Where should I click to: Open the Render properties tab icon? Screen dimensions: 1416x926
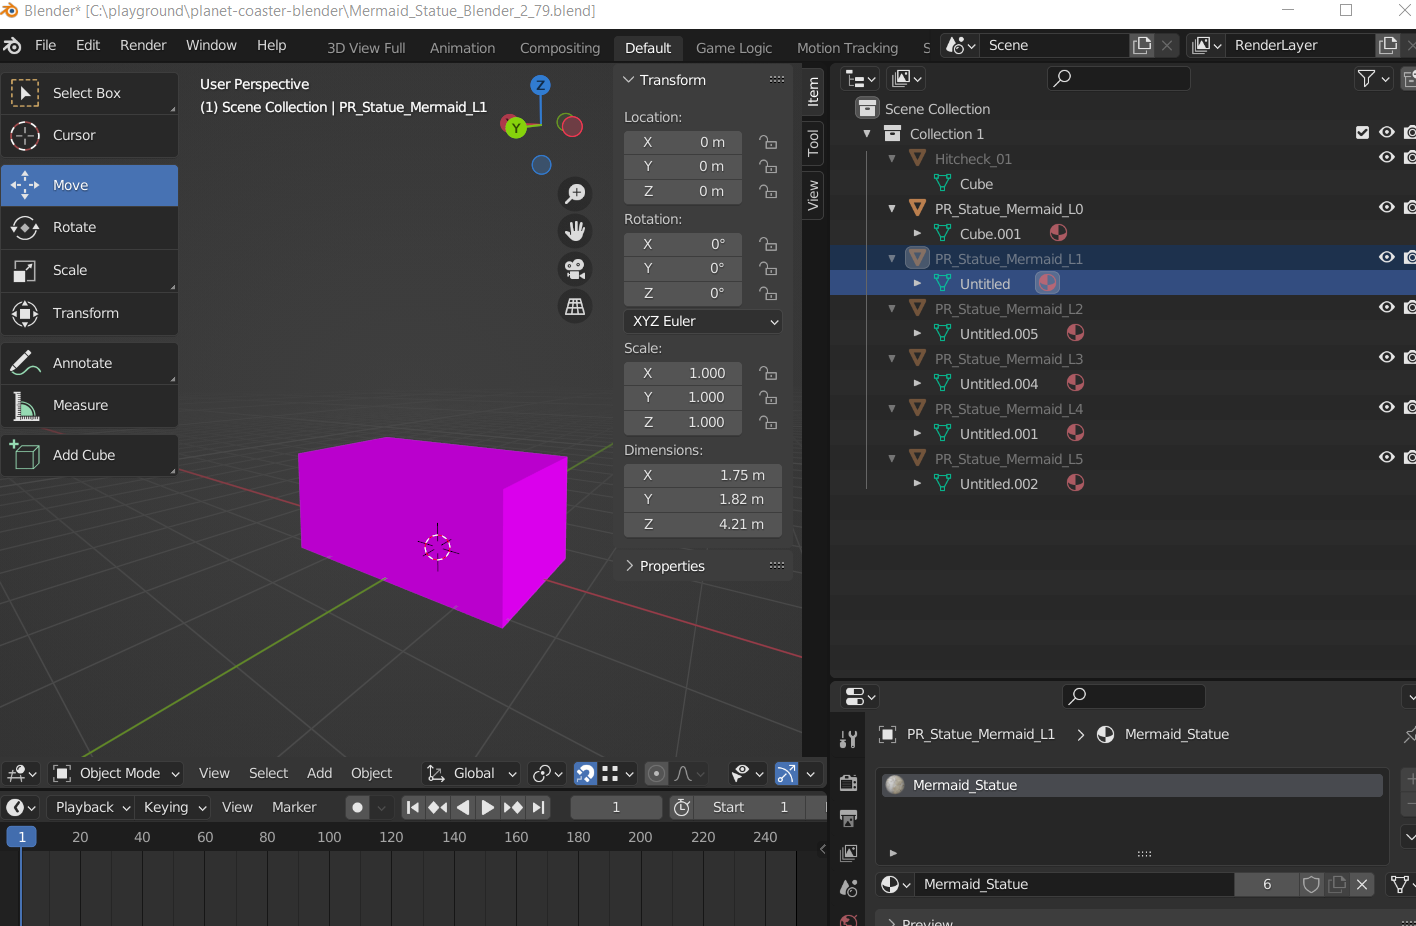(848, 783)
